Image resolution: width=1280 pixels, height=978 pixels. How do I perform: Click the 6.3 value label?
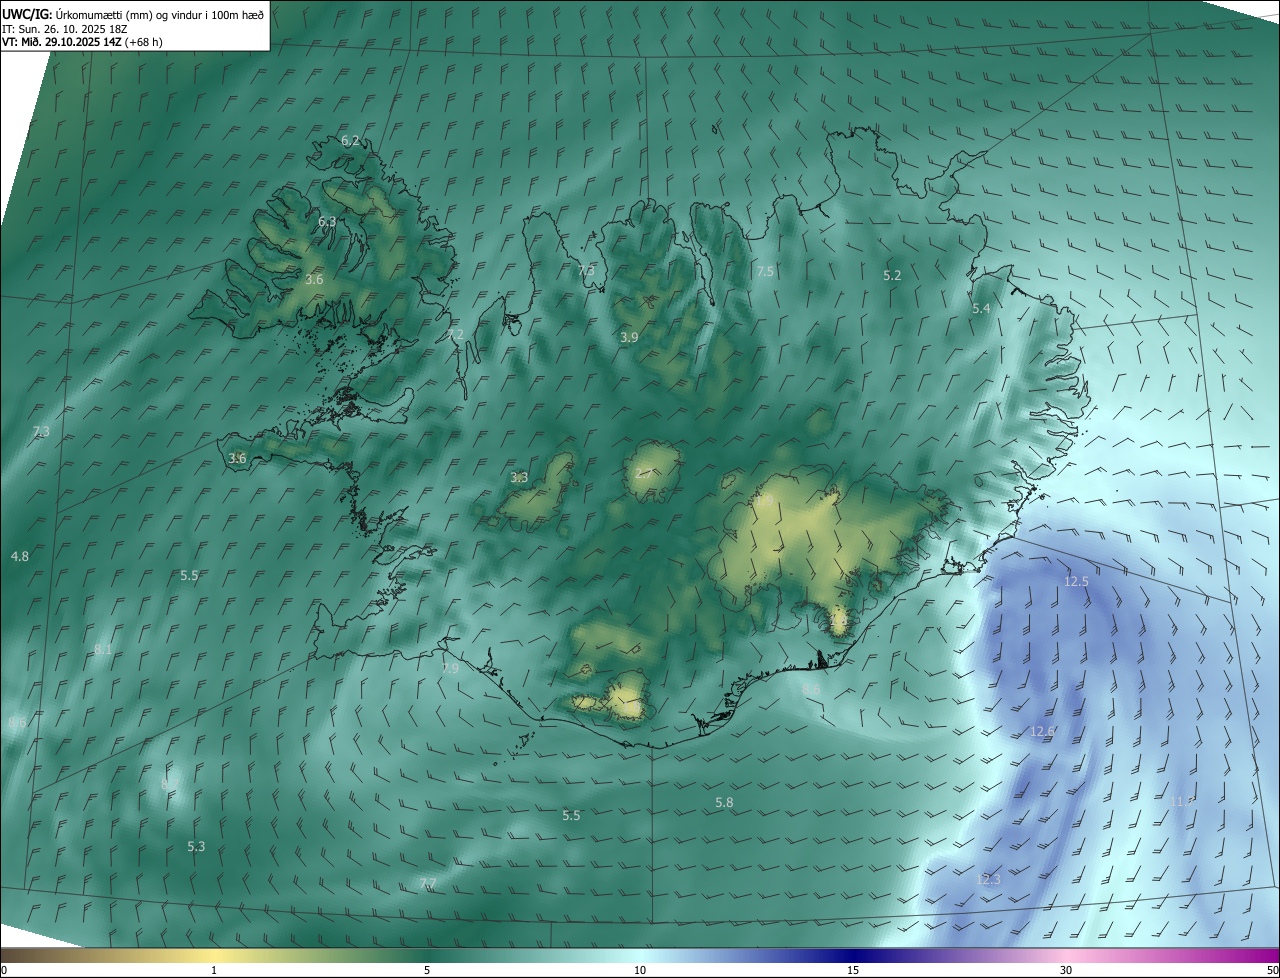327,221
